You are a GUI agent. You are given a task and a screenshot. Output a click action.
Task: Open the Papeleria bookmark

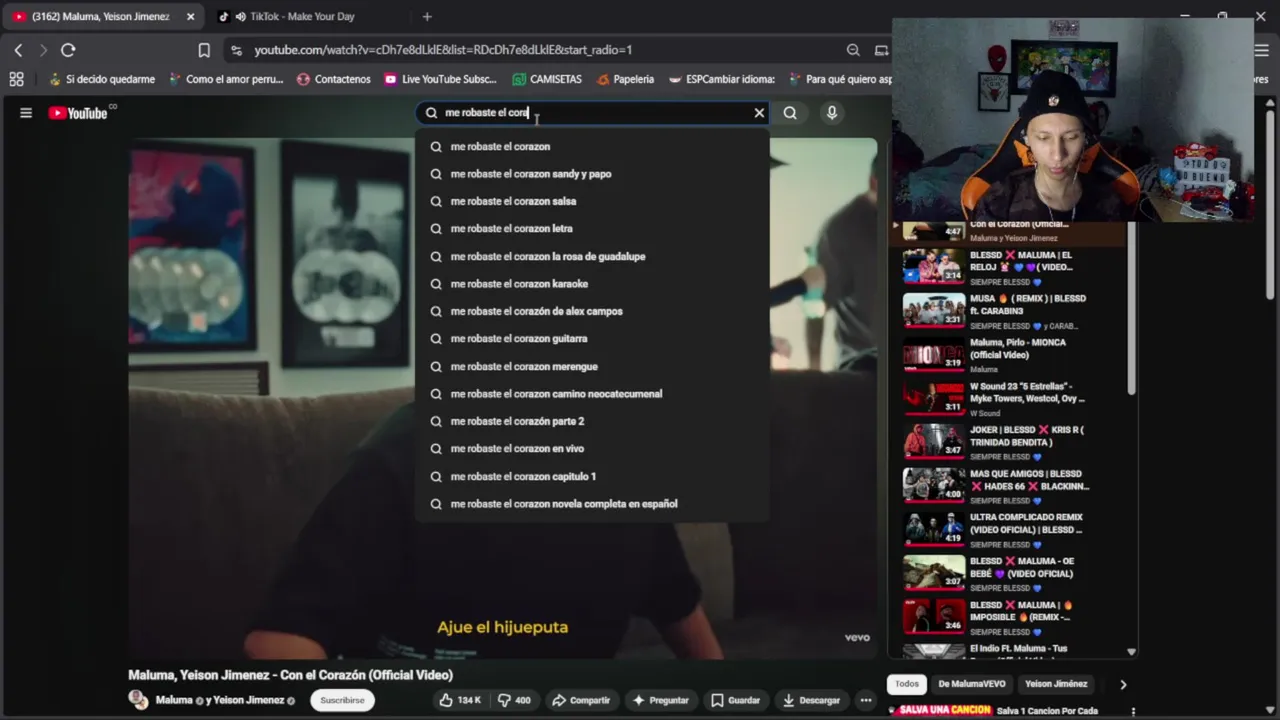(625, 79)
